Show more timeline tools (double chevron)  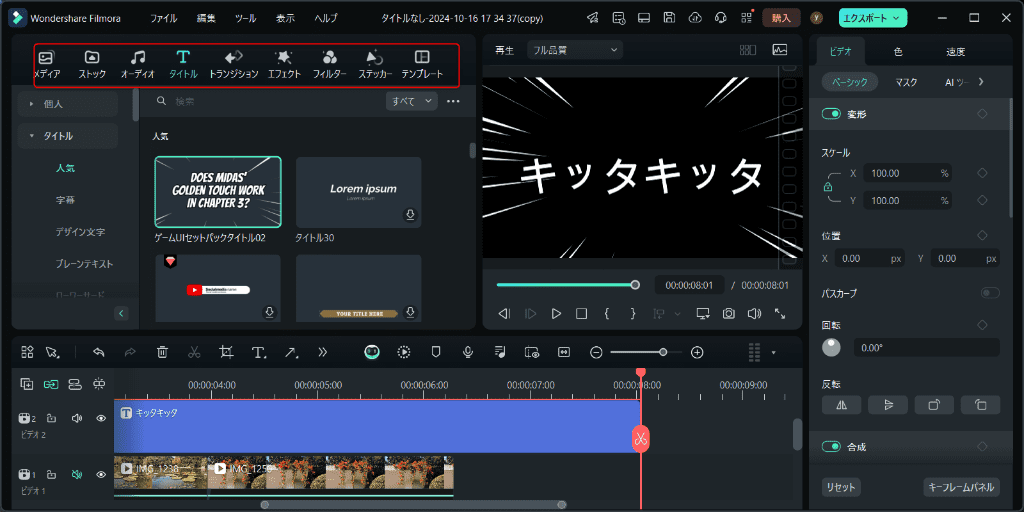(x=323, y=352)
